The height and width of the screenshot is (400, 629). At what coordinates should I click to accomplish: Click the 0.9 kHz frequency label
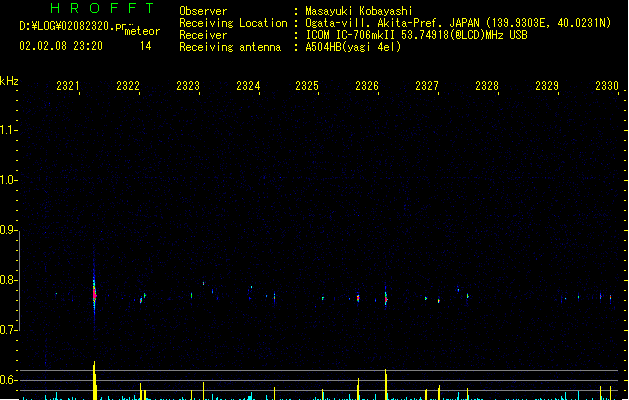8,230
